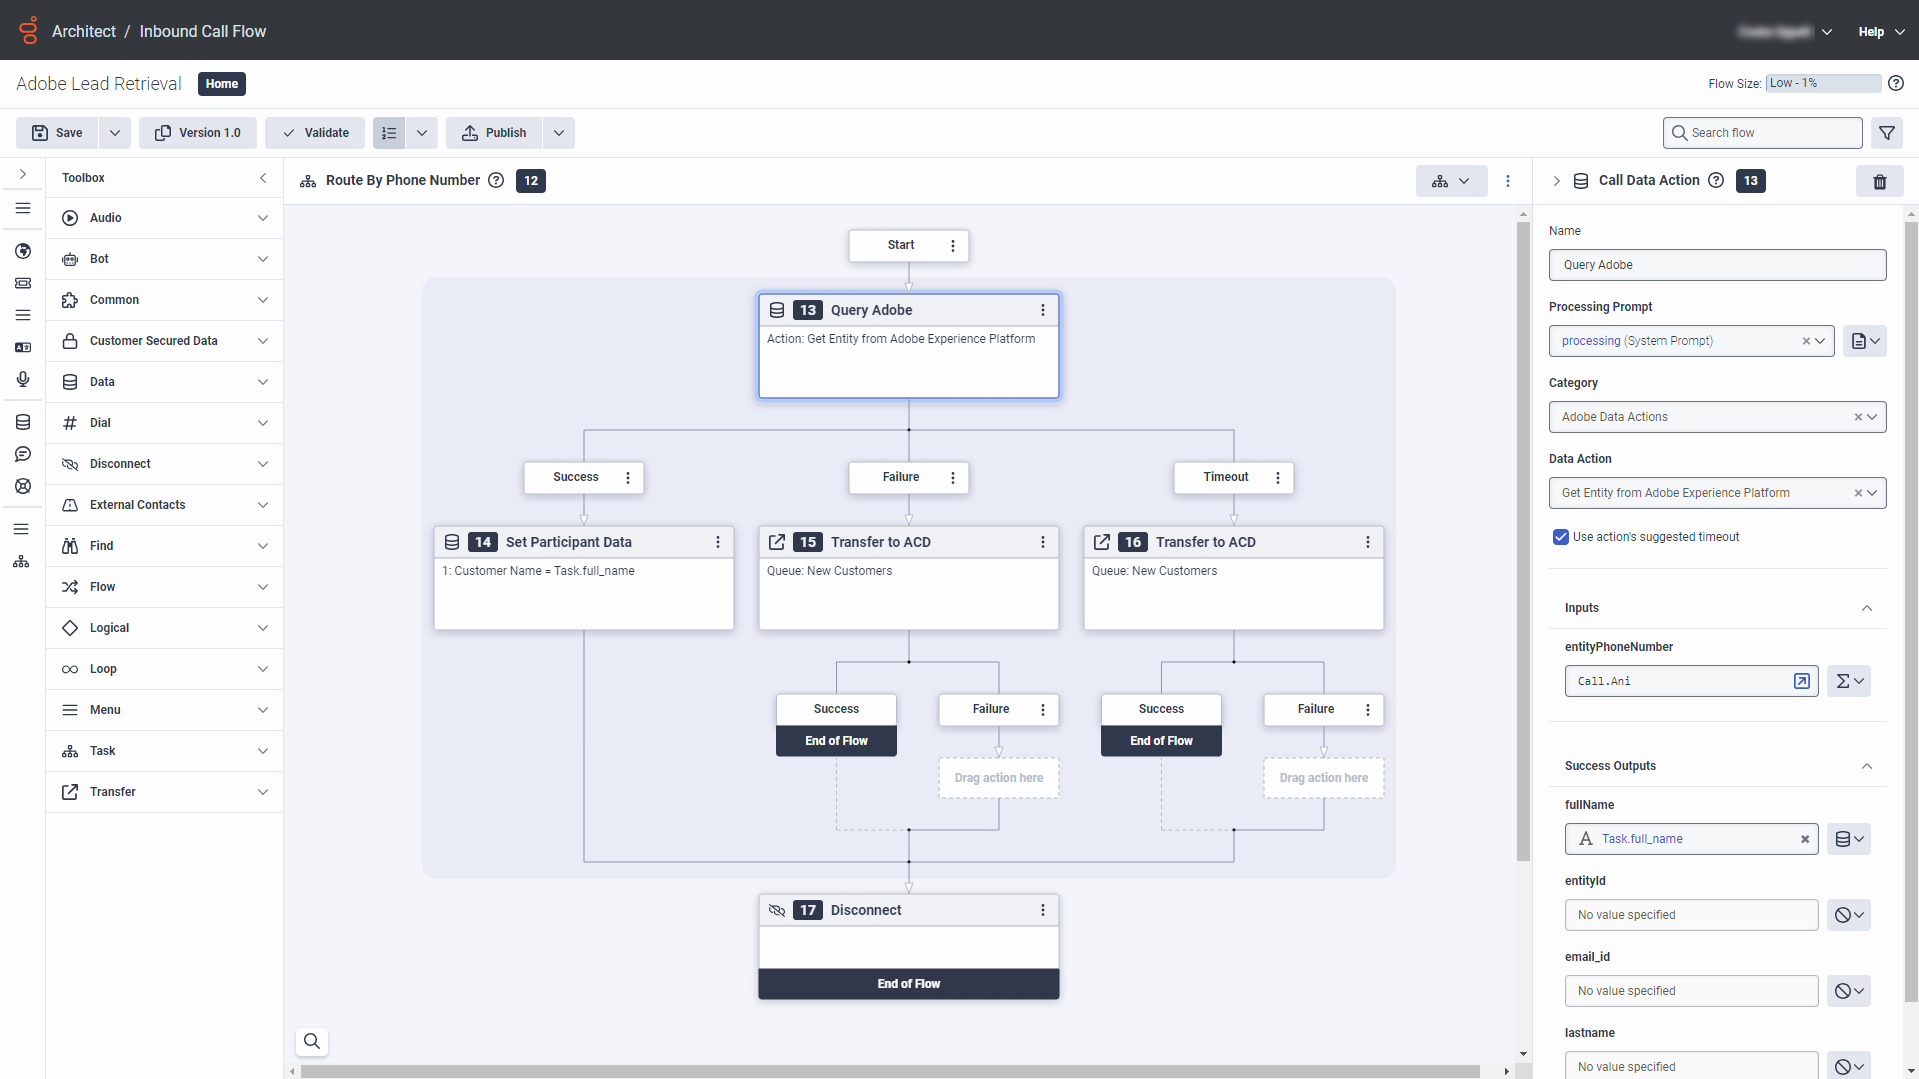Click the canvas zoom search icon

point(312,1041)
